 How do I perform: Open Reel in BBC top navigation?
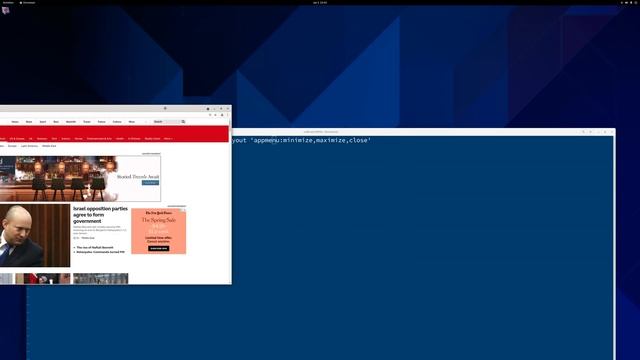pyautogui.click(x=56, y=122)
